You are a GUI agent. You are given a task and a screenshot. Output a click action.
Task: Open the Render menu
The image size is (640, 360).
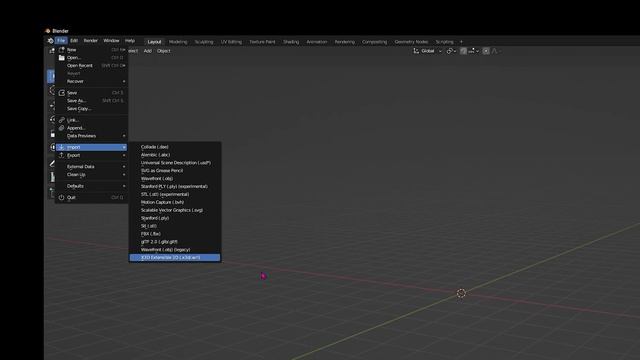[91, 41]
